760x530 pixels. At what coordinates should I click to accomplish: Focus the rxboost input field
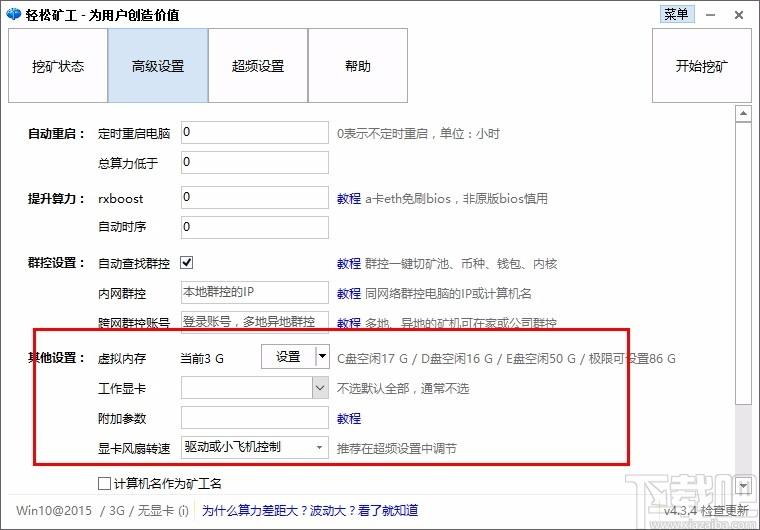pyautogui.click(x=255, y=197)
